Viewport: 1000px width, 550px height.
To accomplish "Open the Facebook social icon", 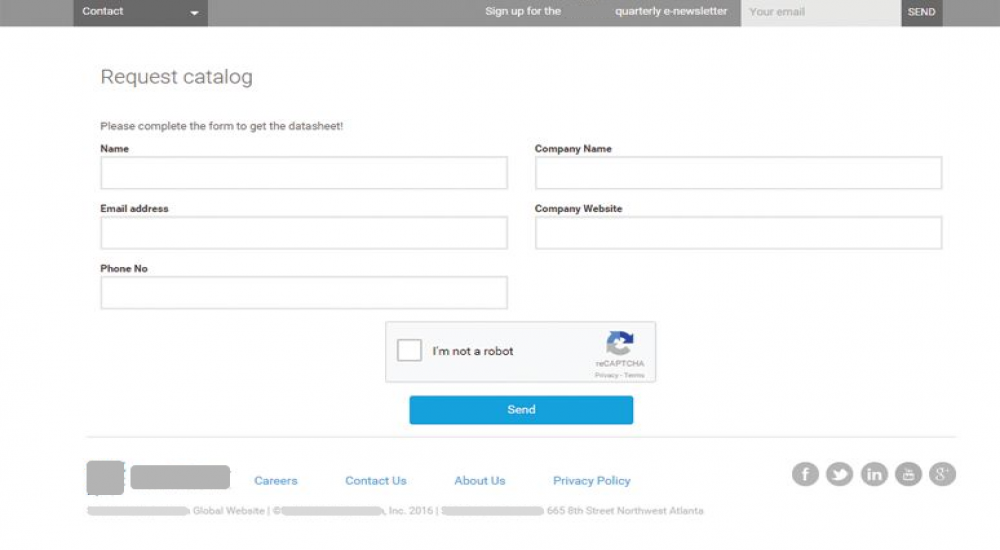I will tap(805, 474).
